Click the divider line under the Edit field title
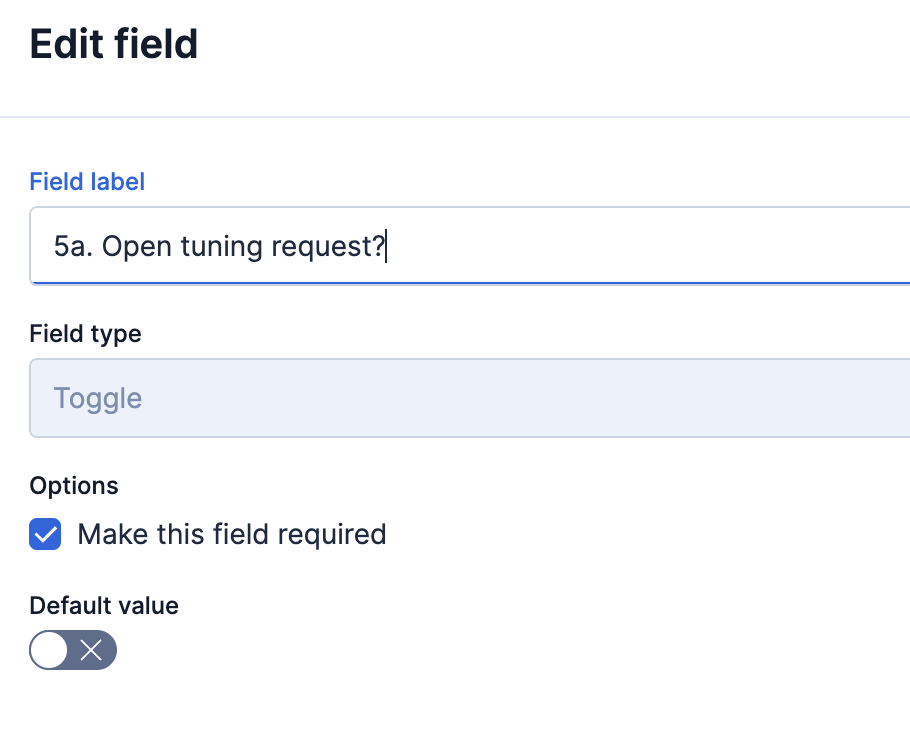Viewport: 910px width, 752px height. pyautogui.click(x=455, y=117)
